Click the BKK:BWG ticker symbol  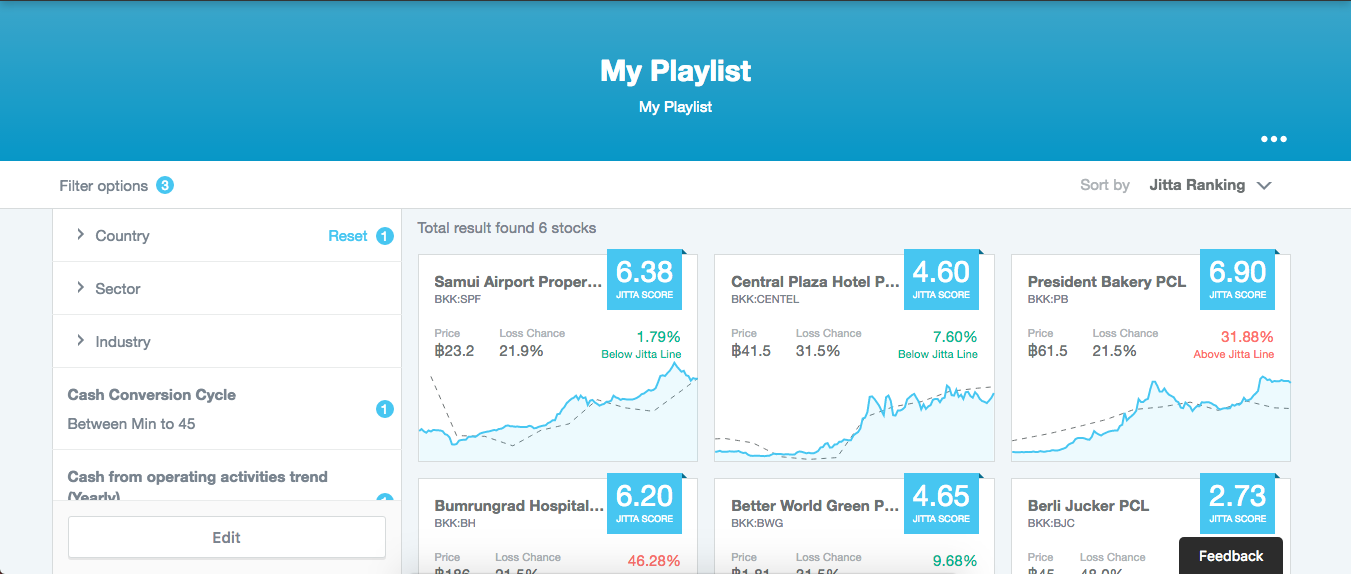click(757, 523)
